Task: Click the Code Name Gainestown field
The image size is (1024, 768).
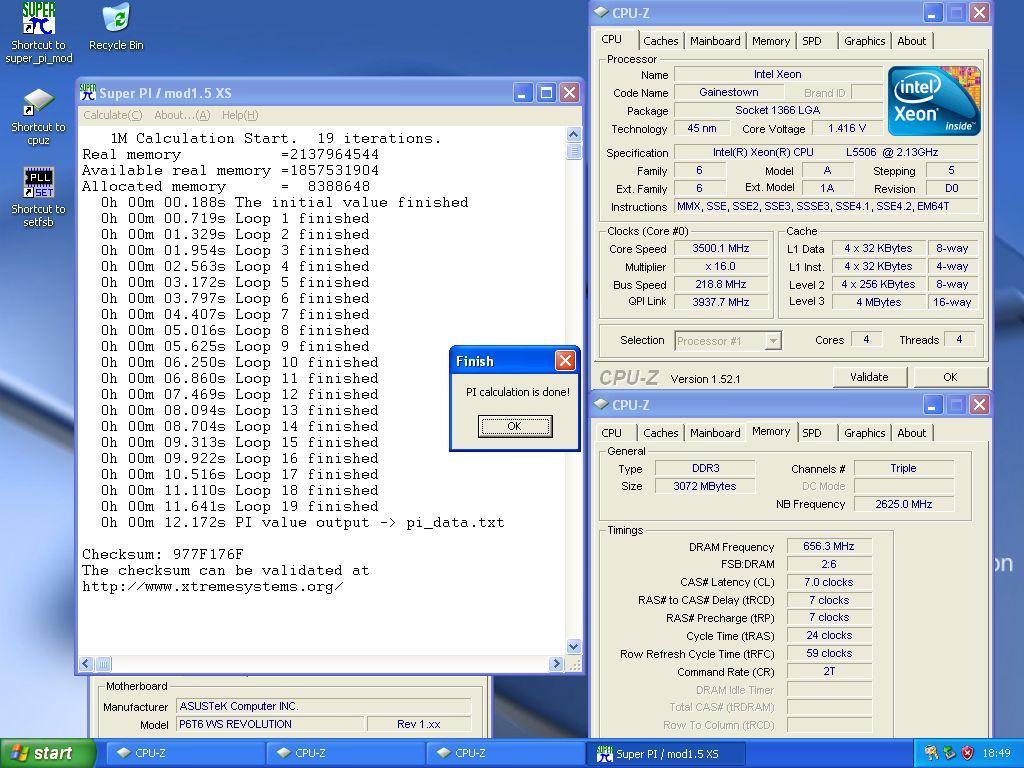Action: (x=729, y=92)
